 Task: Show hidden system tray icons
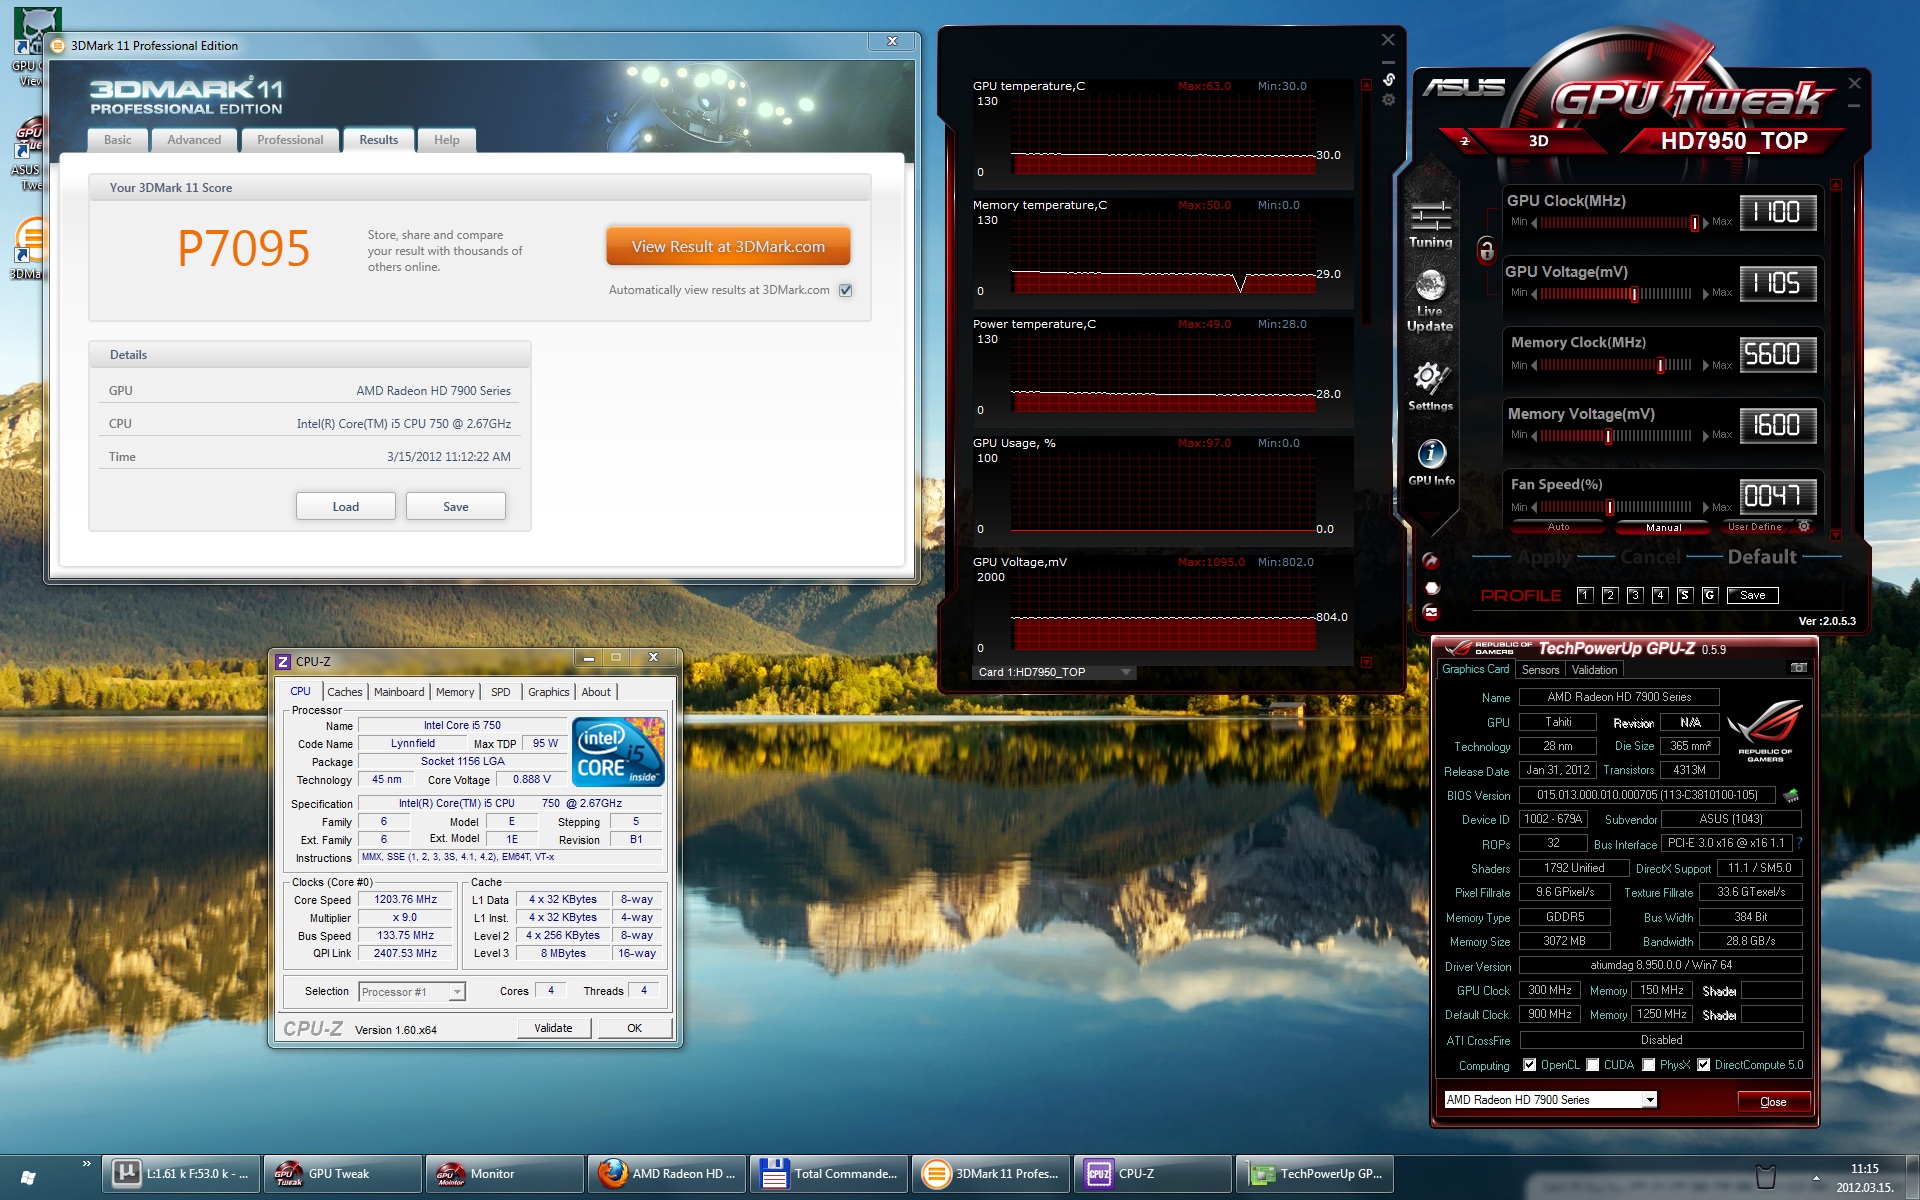pyautogui.click(x=1816, y=1178)
